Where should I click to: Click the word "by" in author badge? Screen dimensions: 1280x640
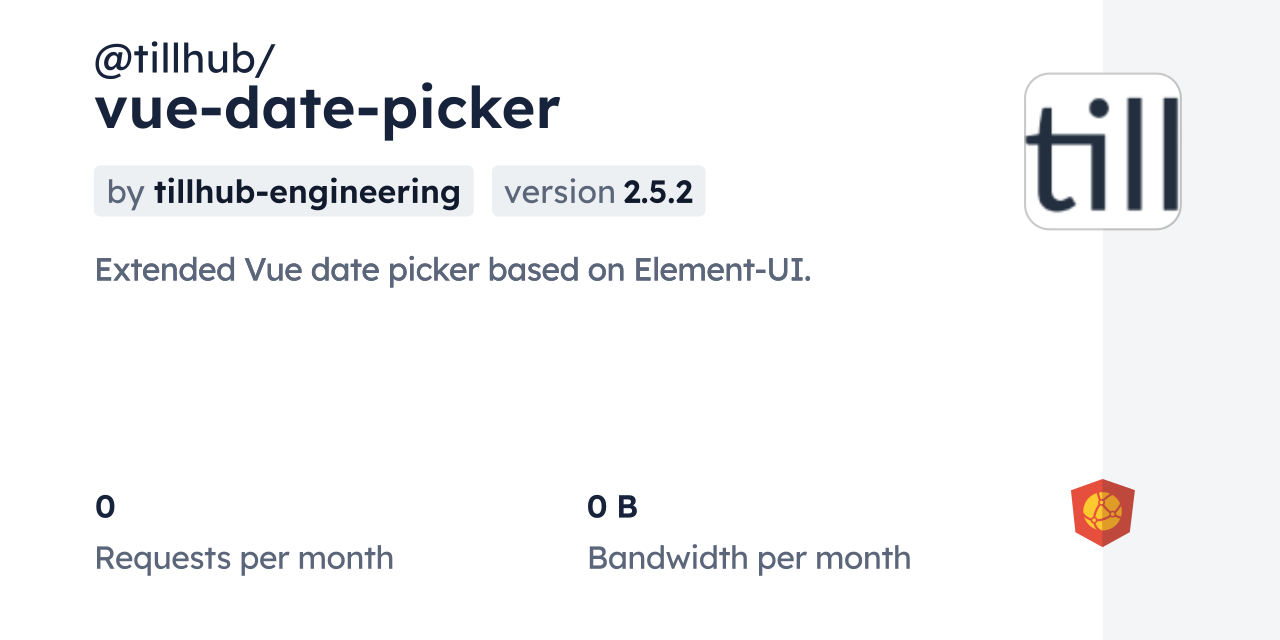(x=126, y=191)
